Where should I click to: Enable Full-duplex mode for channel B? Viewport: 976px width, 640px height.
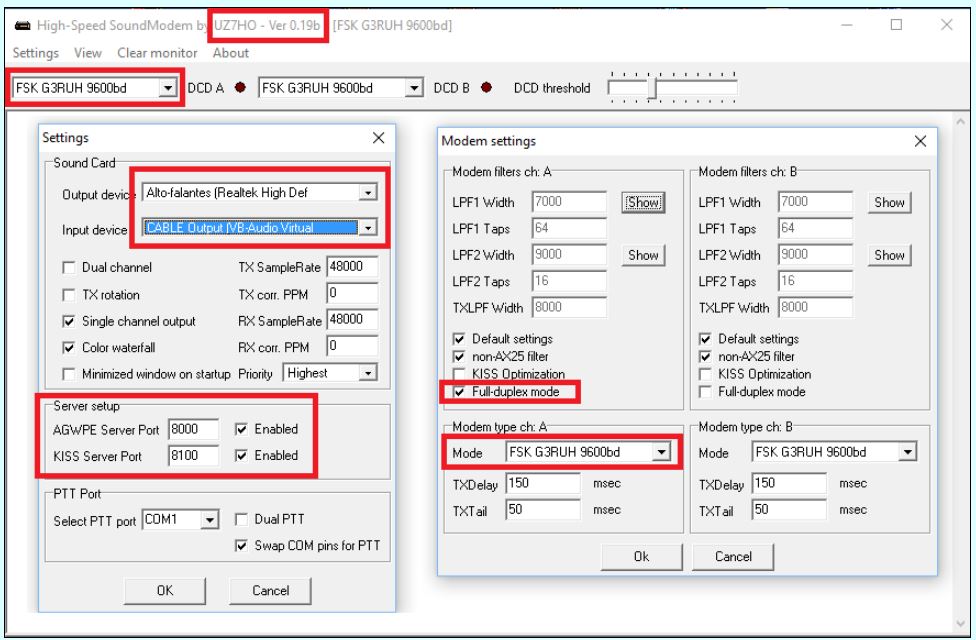[705, 392]
